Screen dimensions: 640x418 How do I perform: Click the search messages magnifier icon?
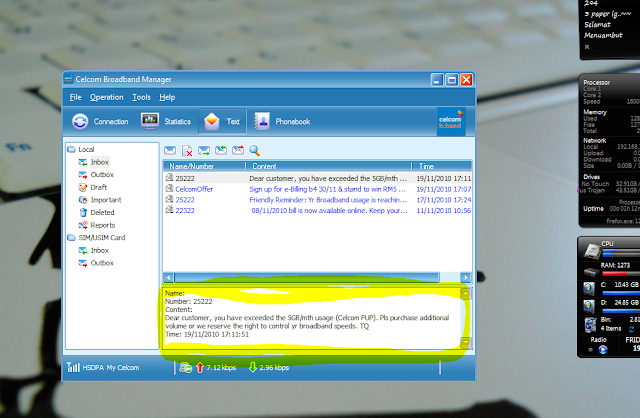[x=255, y=150]
